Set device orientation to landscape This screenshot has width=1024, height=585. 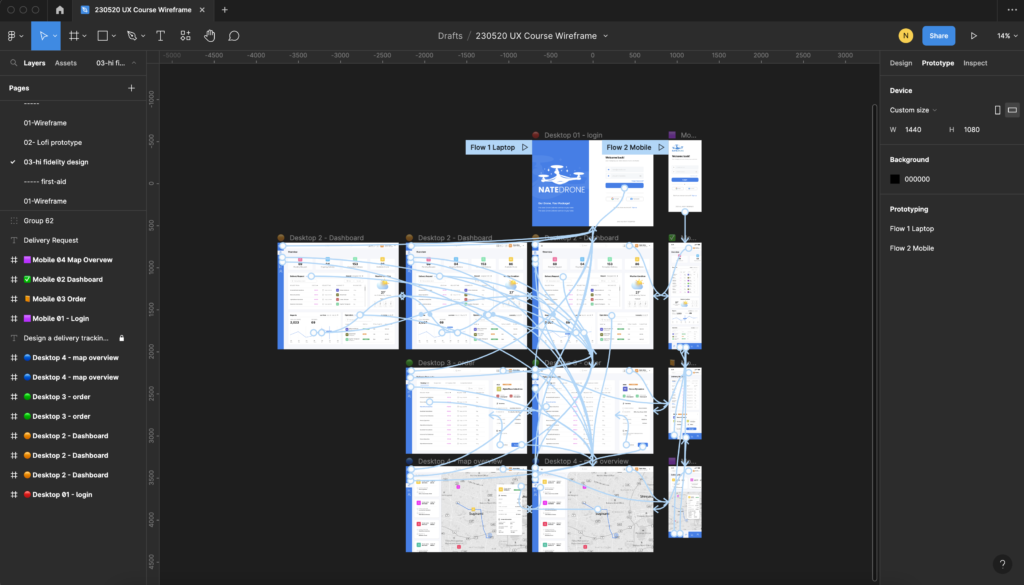1012,110
